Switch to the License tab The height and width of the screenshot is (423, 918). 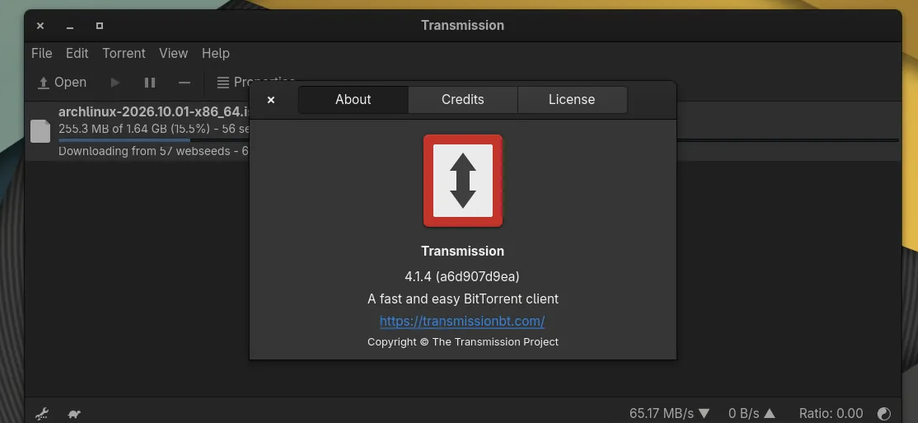571,99
